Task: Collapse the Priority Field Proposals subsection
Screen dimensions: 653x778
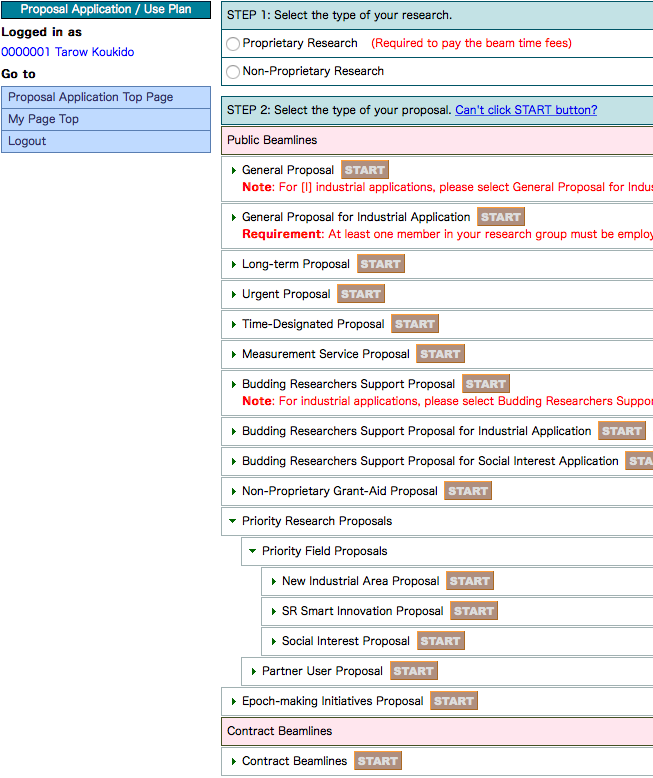Action: pos(253,551)
